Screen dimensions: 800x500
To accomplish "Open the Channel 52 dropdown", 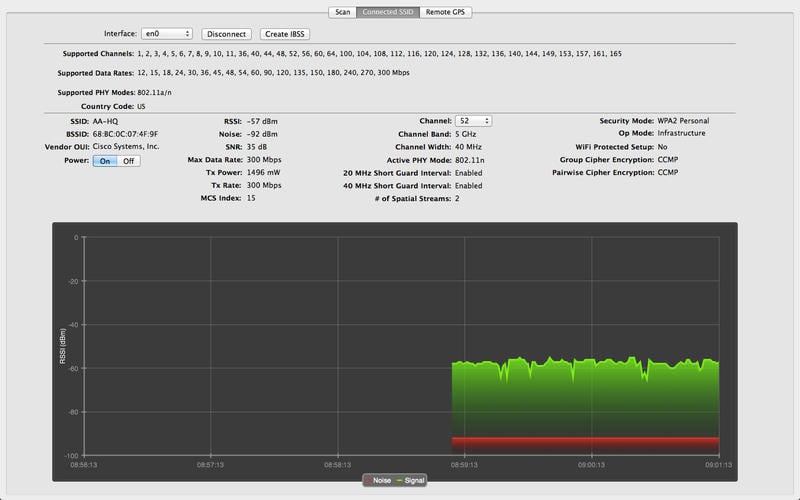I will tap(473, 121).
